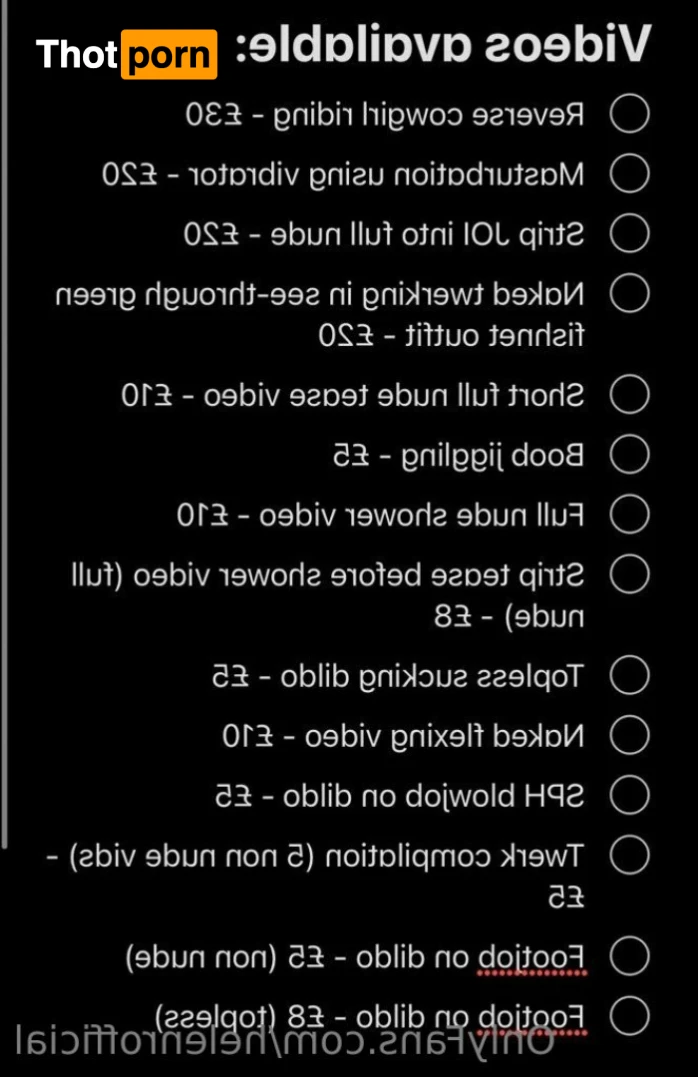Pick the 'Twerk compilation' radio button
Image resolution: width=698 pixels, height=1077 pixels.
point(631,856)
